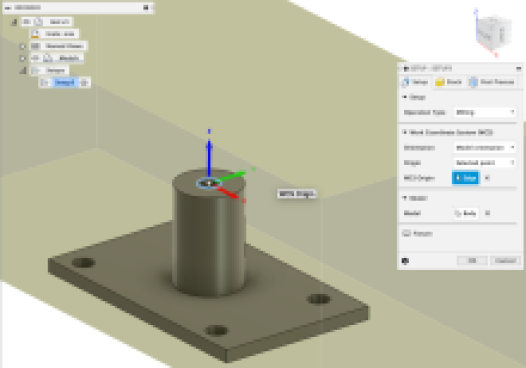Clear the Model body selection with X

point(488,213)
